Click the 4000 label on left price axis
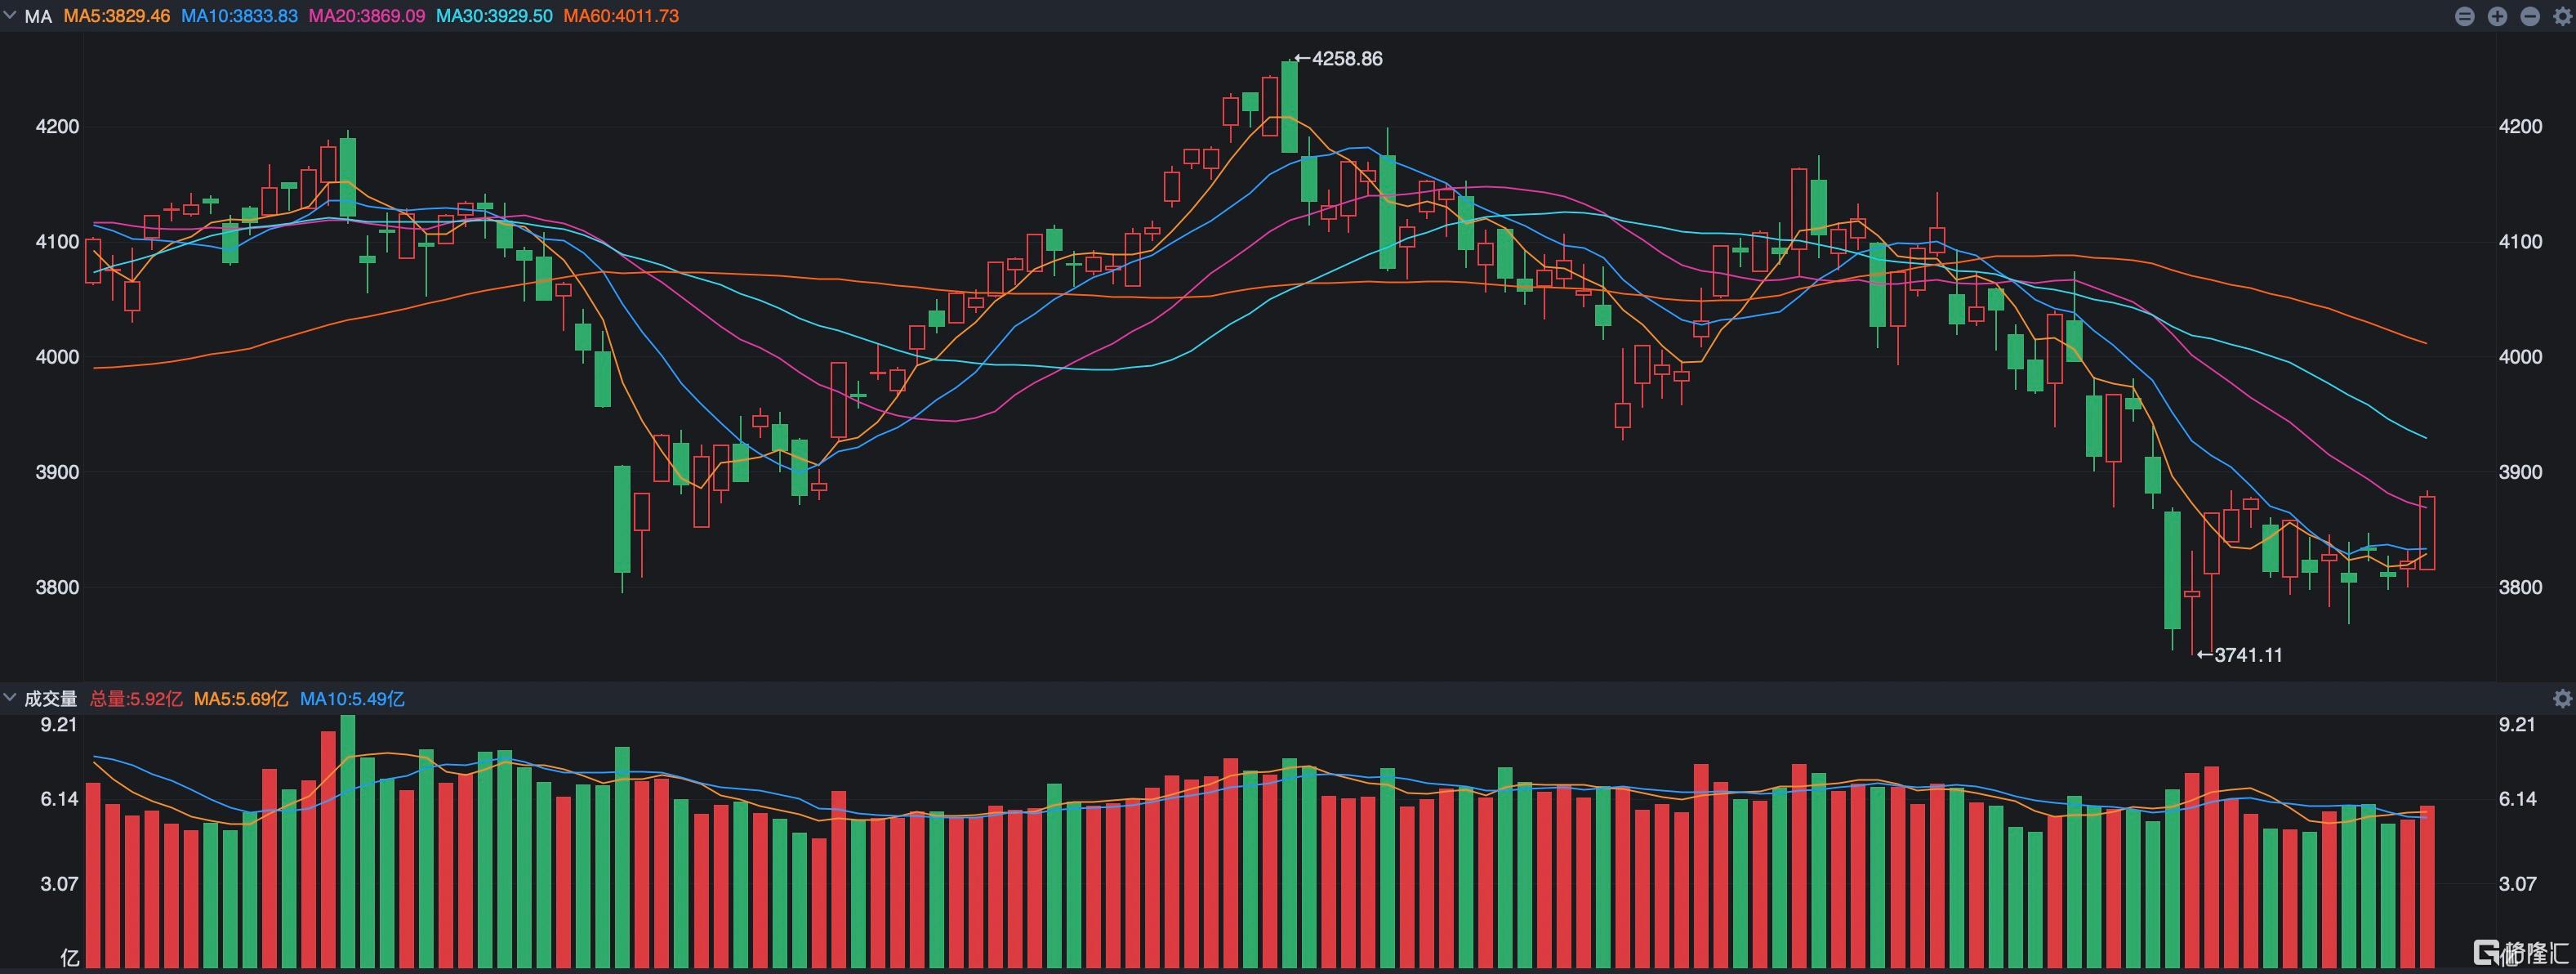This screenshot has width=2576, height=974. (x=57, y=357)
